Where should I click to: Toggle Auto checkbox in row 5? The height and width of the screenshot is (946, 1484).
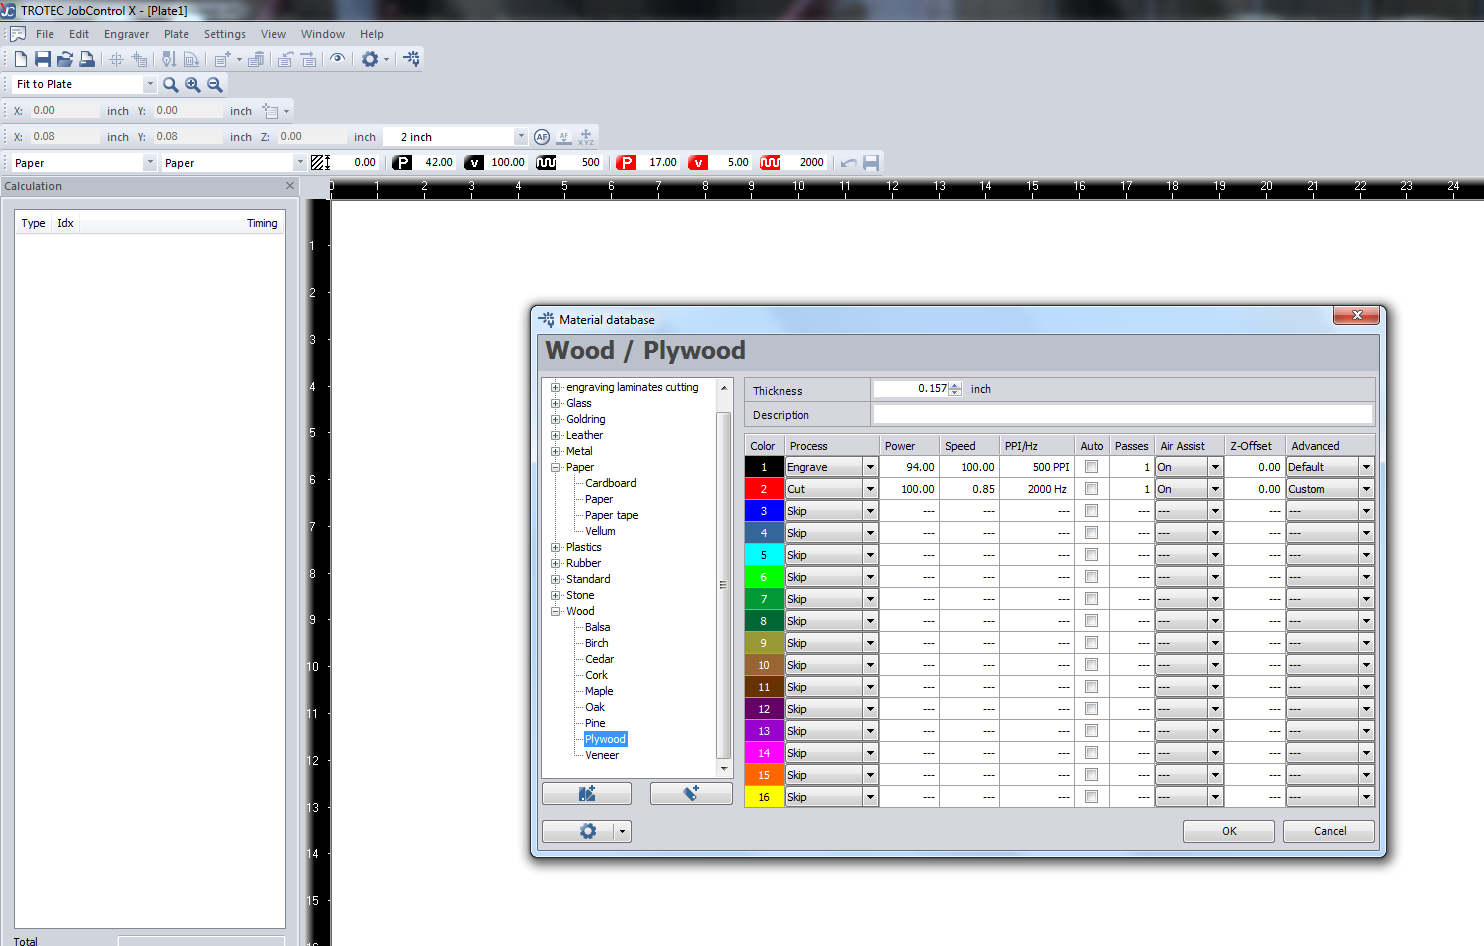coord(1091,555)
